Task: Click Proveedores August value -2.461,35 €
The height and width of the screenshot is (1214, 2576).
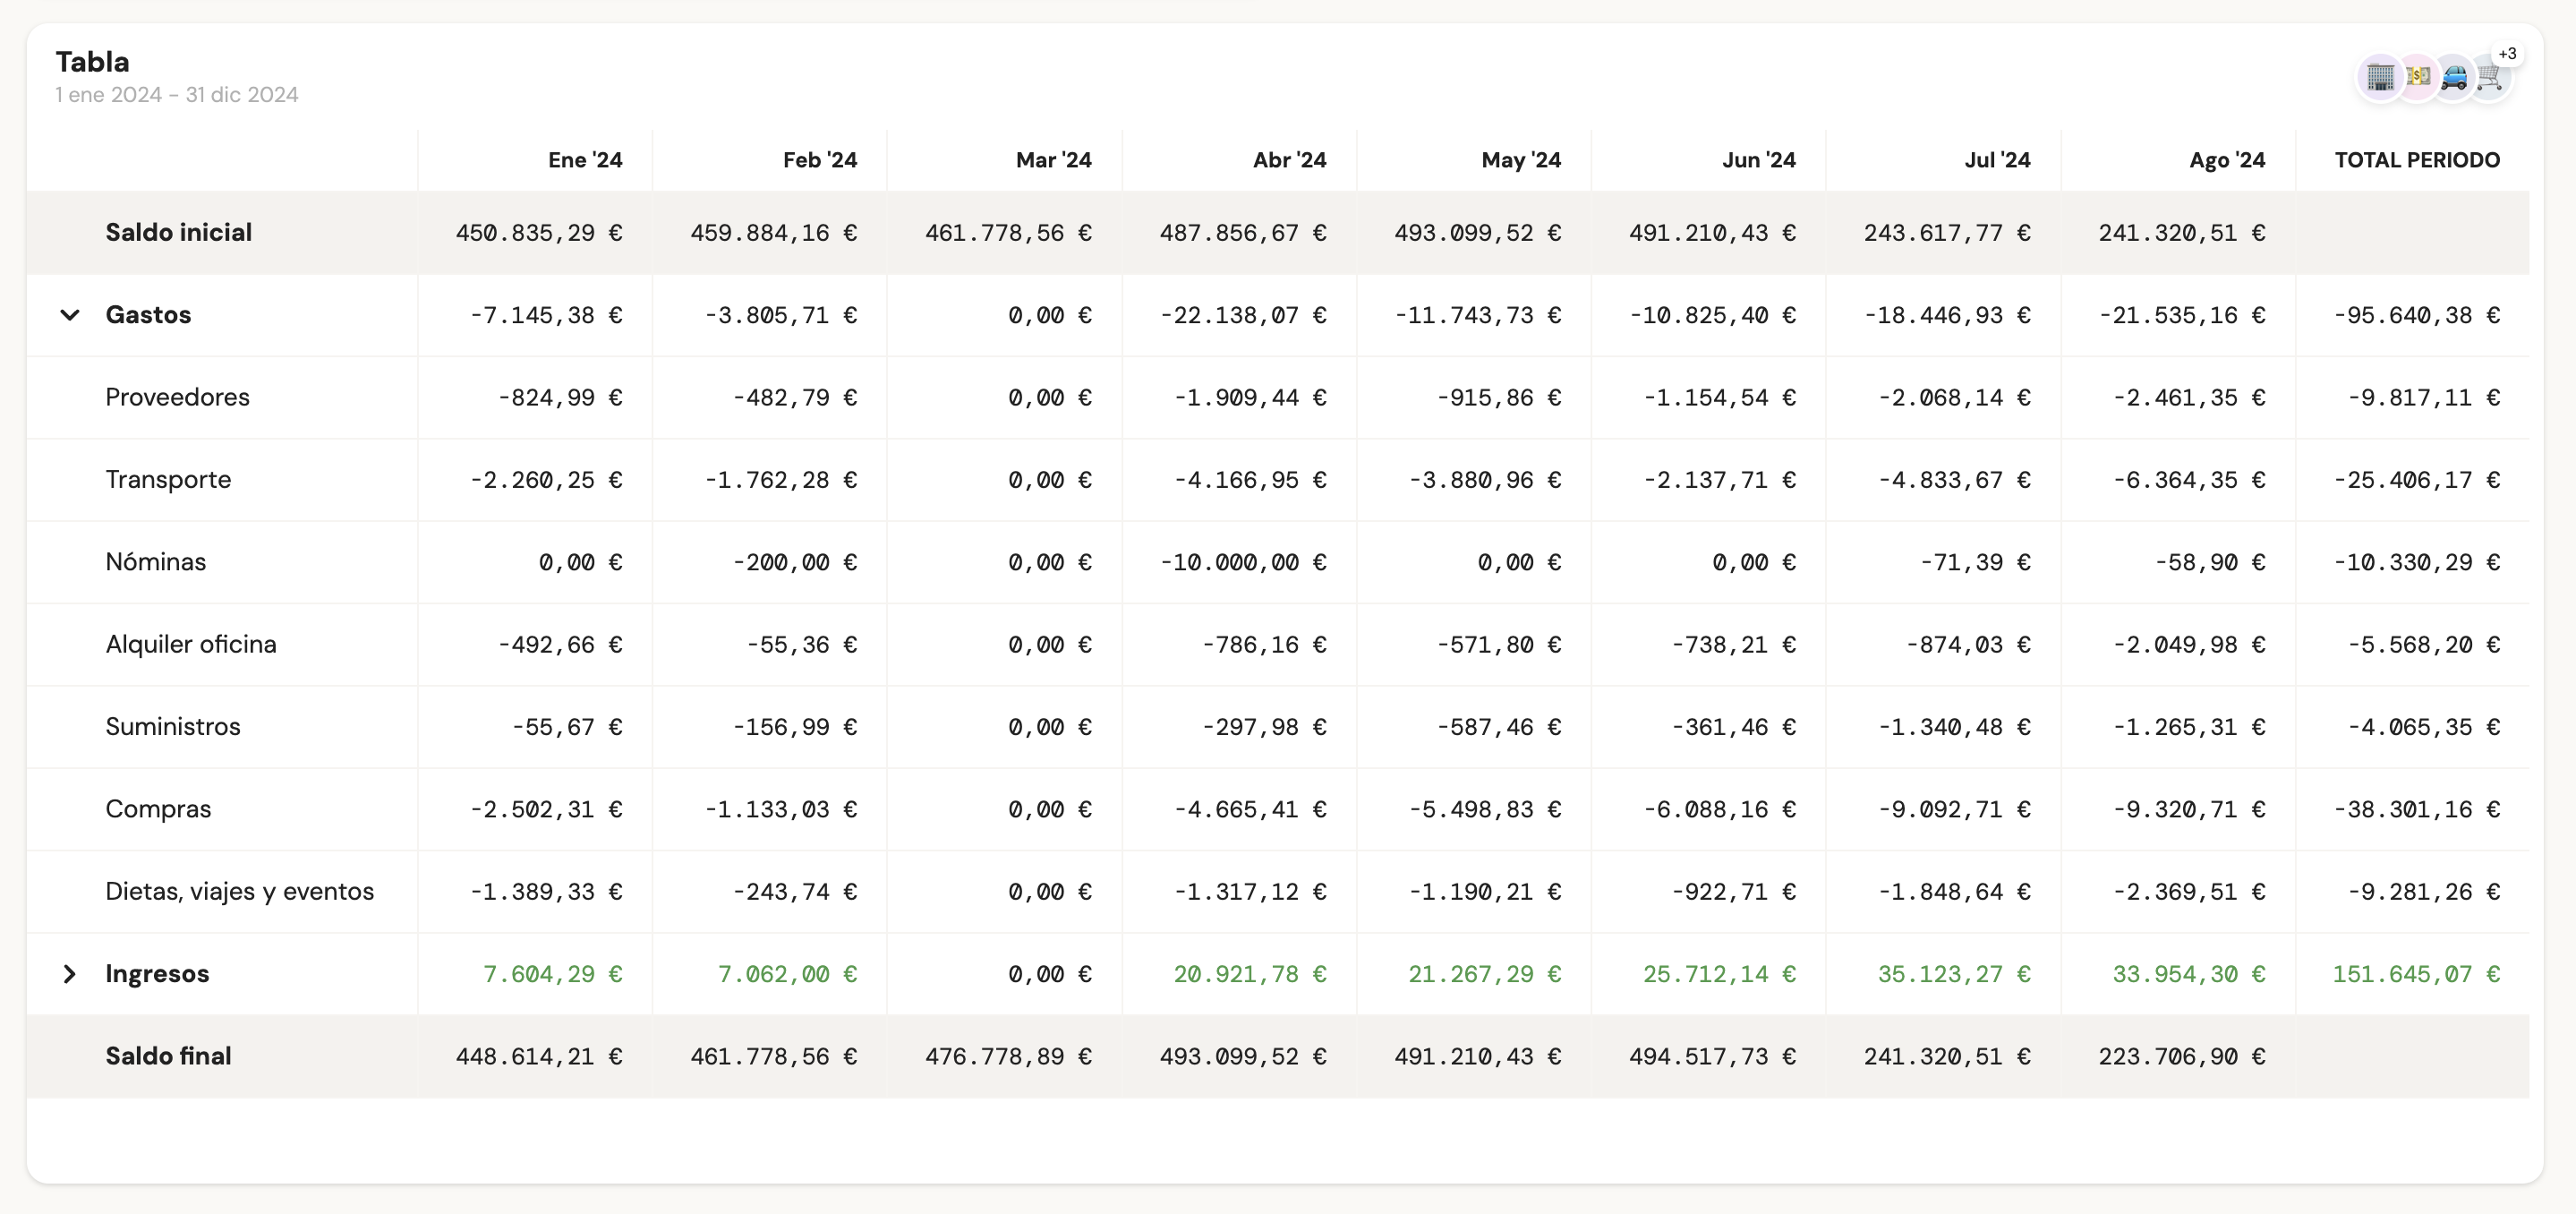Action: (2189, 398)
